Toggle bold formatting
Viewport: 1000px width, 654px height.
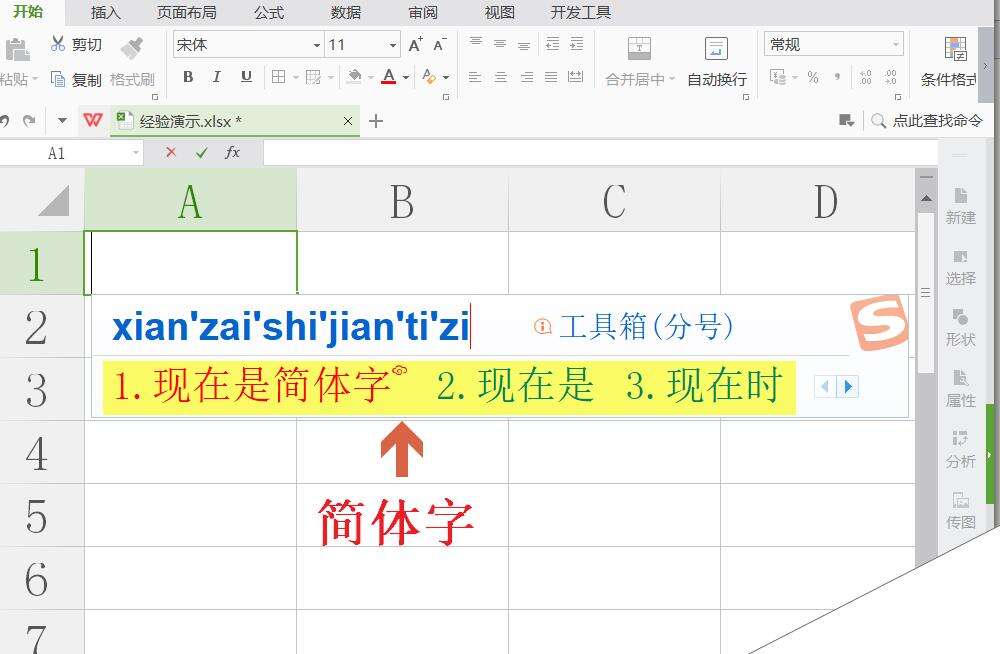click(188, 76)
